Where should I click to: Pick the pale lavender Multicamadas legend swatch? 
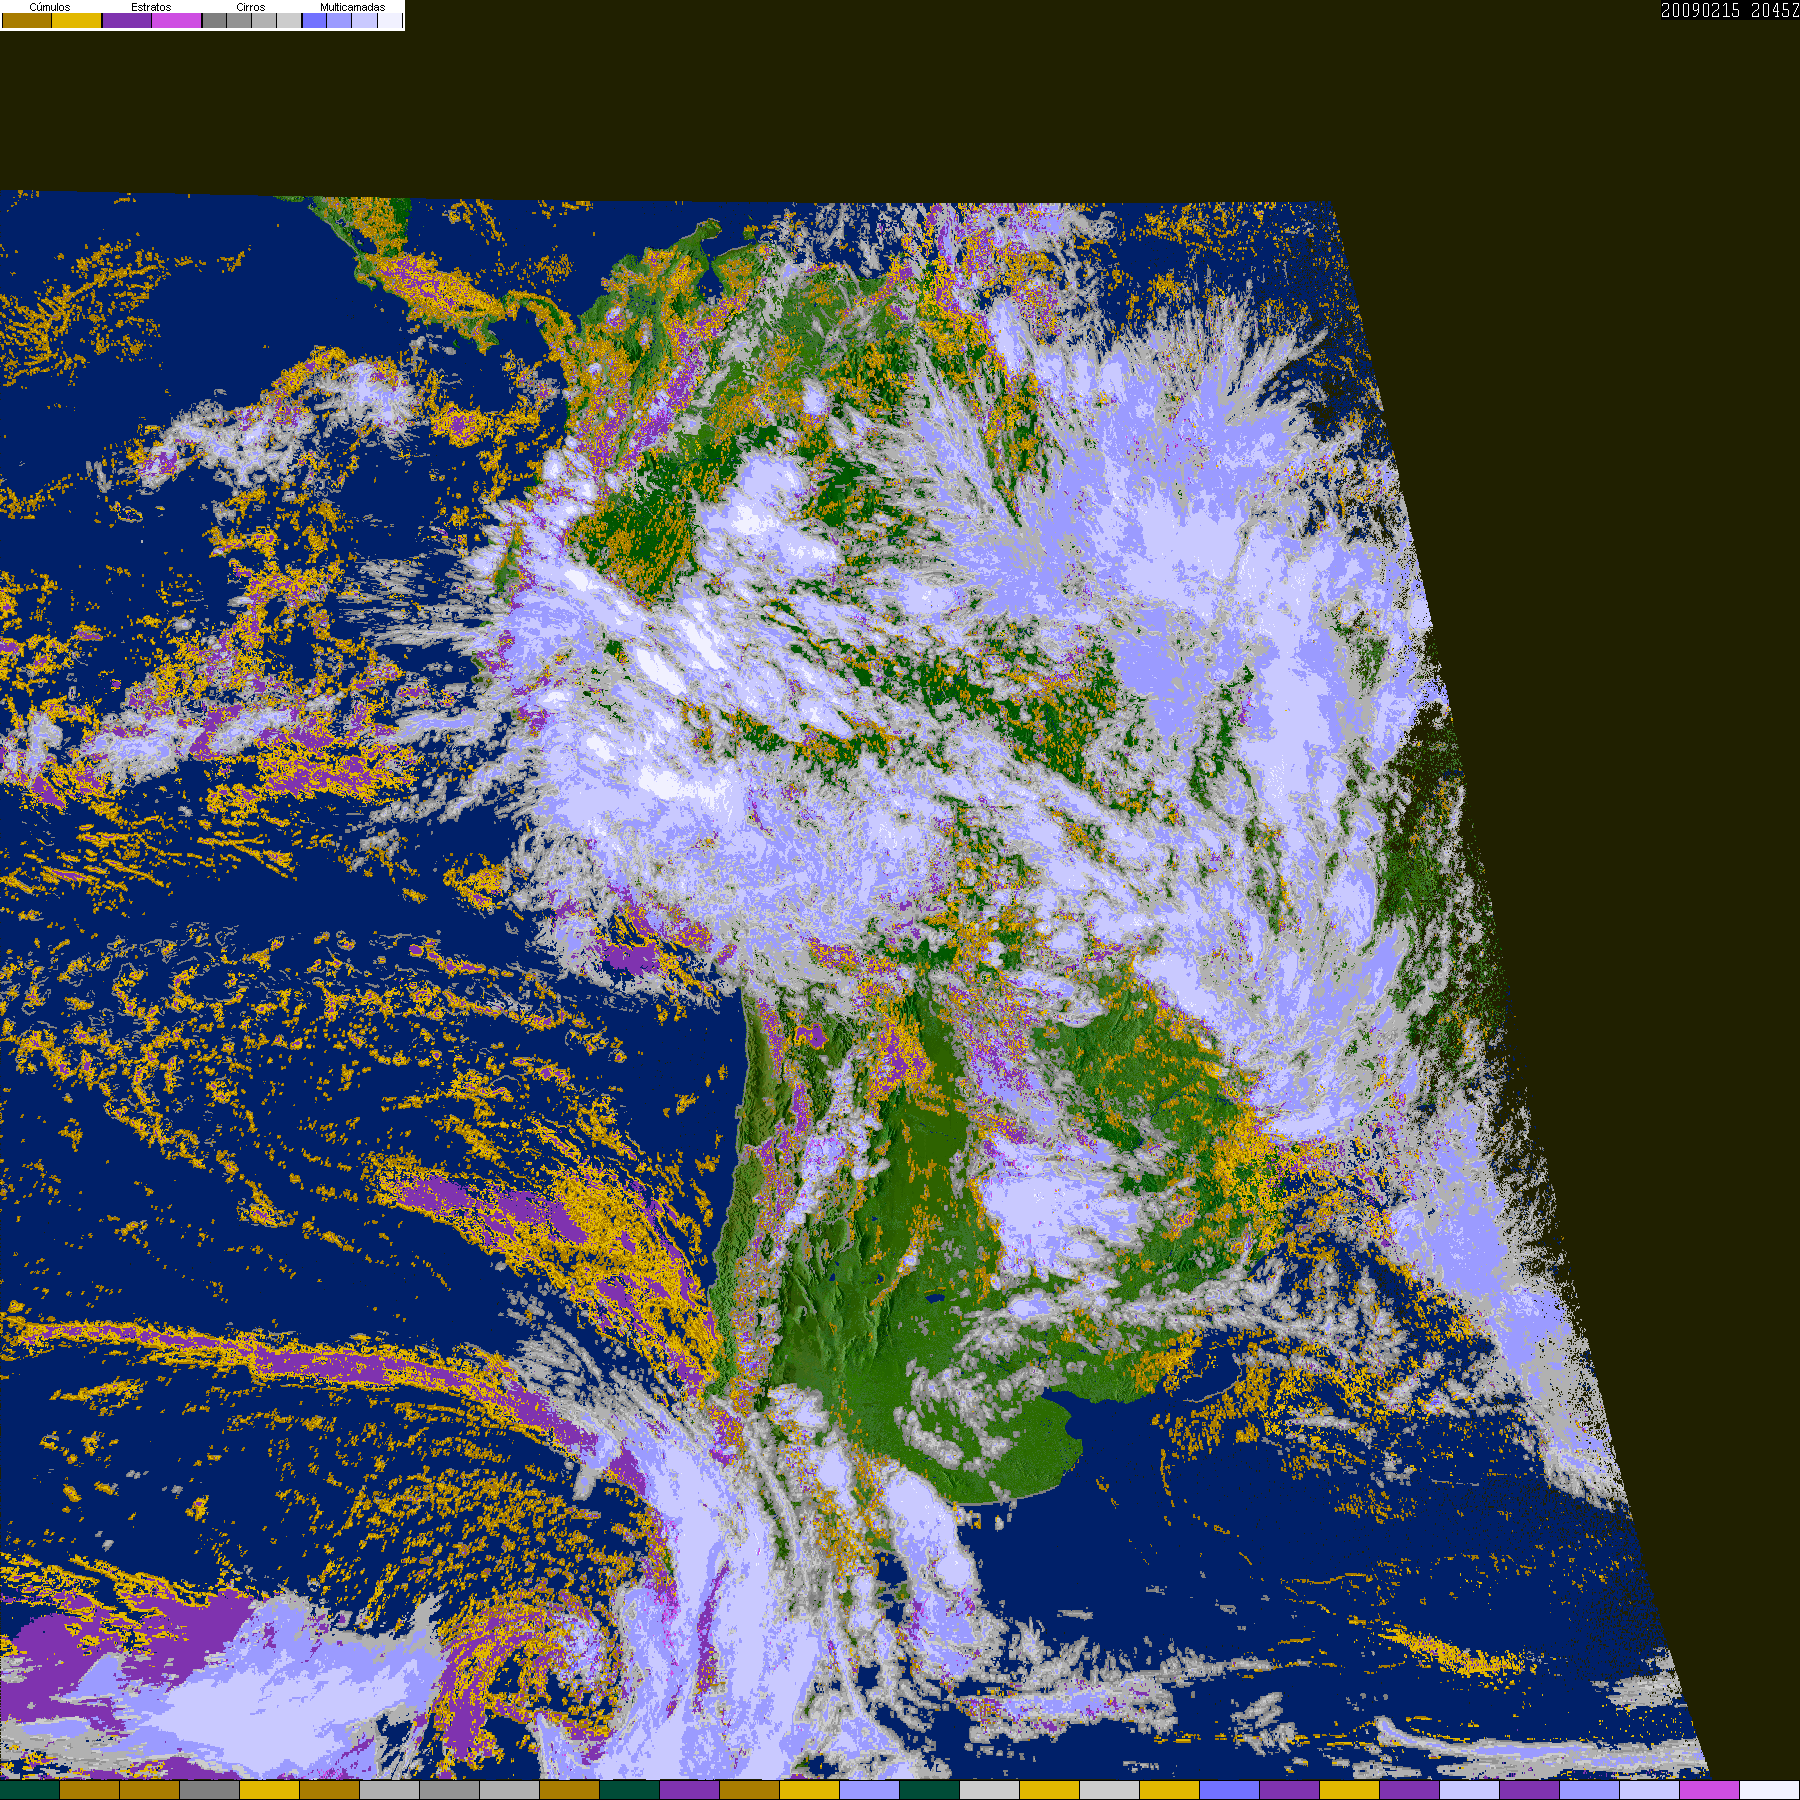[364, 20]
